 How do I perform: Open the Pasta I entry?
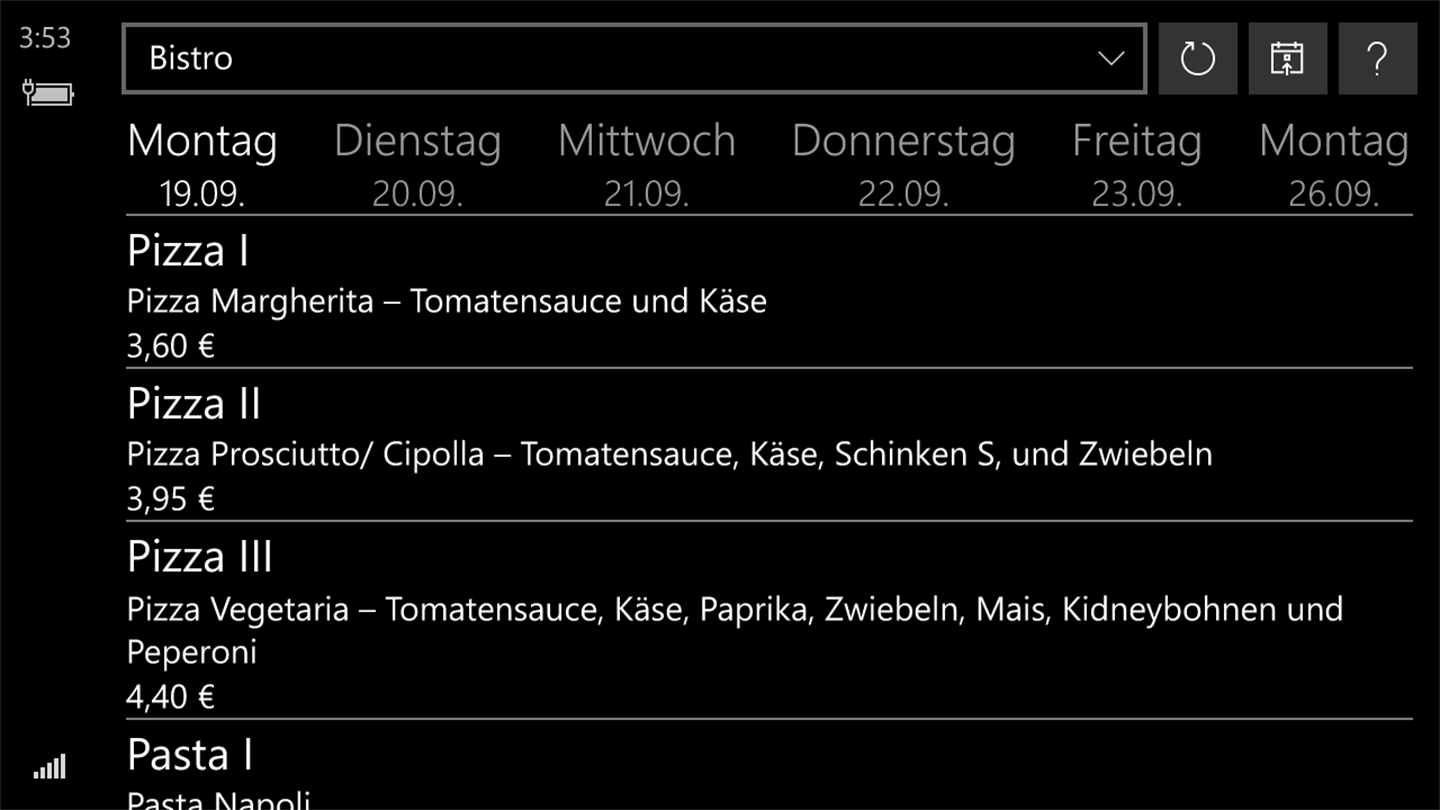[190, 755]
